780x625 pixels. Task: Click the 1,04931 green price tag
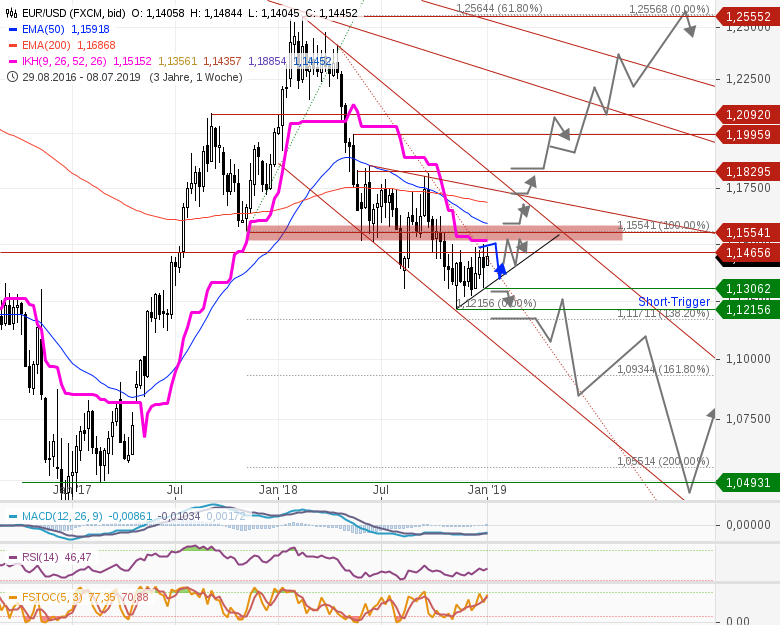pyautogui.click(x=748, y=483)
